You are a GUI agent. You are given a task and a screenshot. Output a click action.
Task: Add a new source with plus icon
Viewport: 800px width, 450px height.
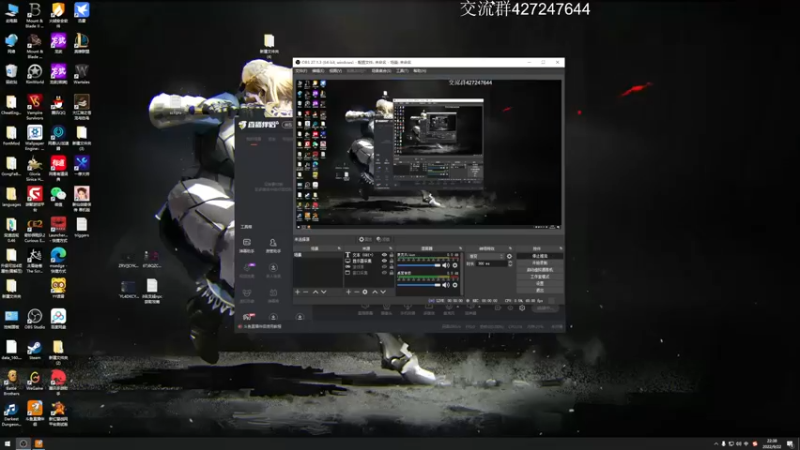348,292
